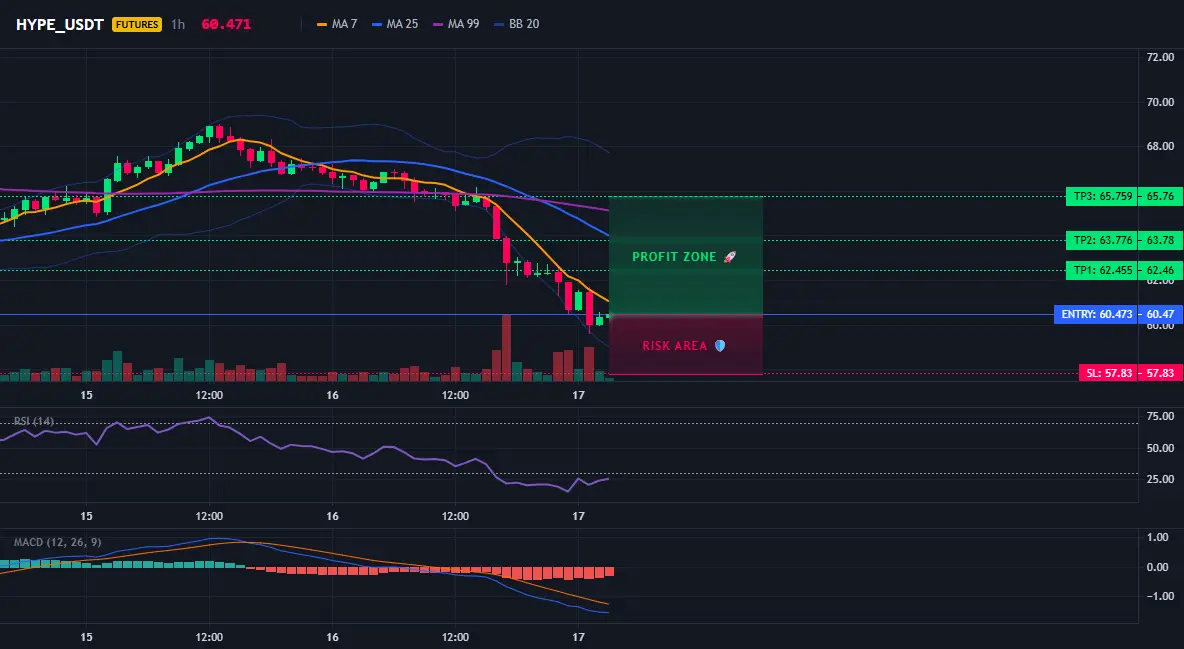Click the HYPE_USDT symbol title
Image resolution: width=1184 pixels, height=649 pixels.
point(60,24)
